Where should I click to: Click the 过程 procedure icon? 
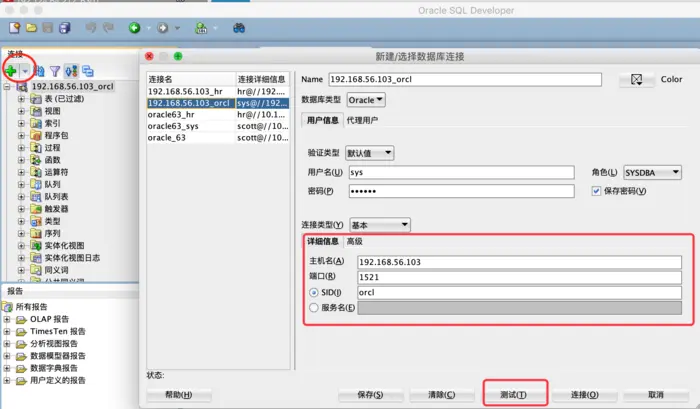(36, 148)
